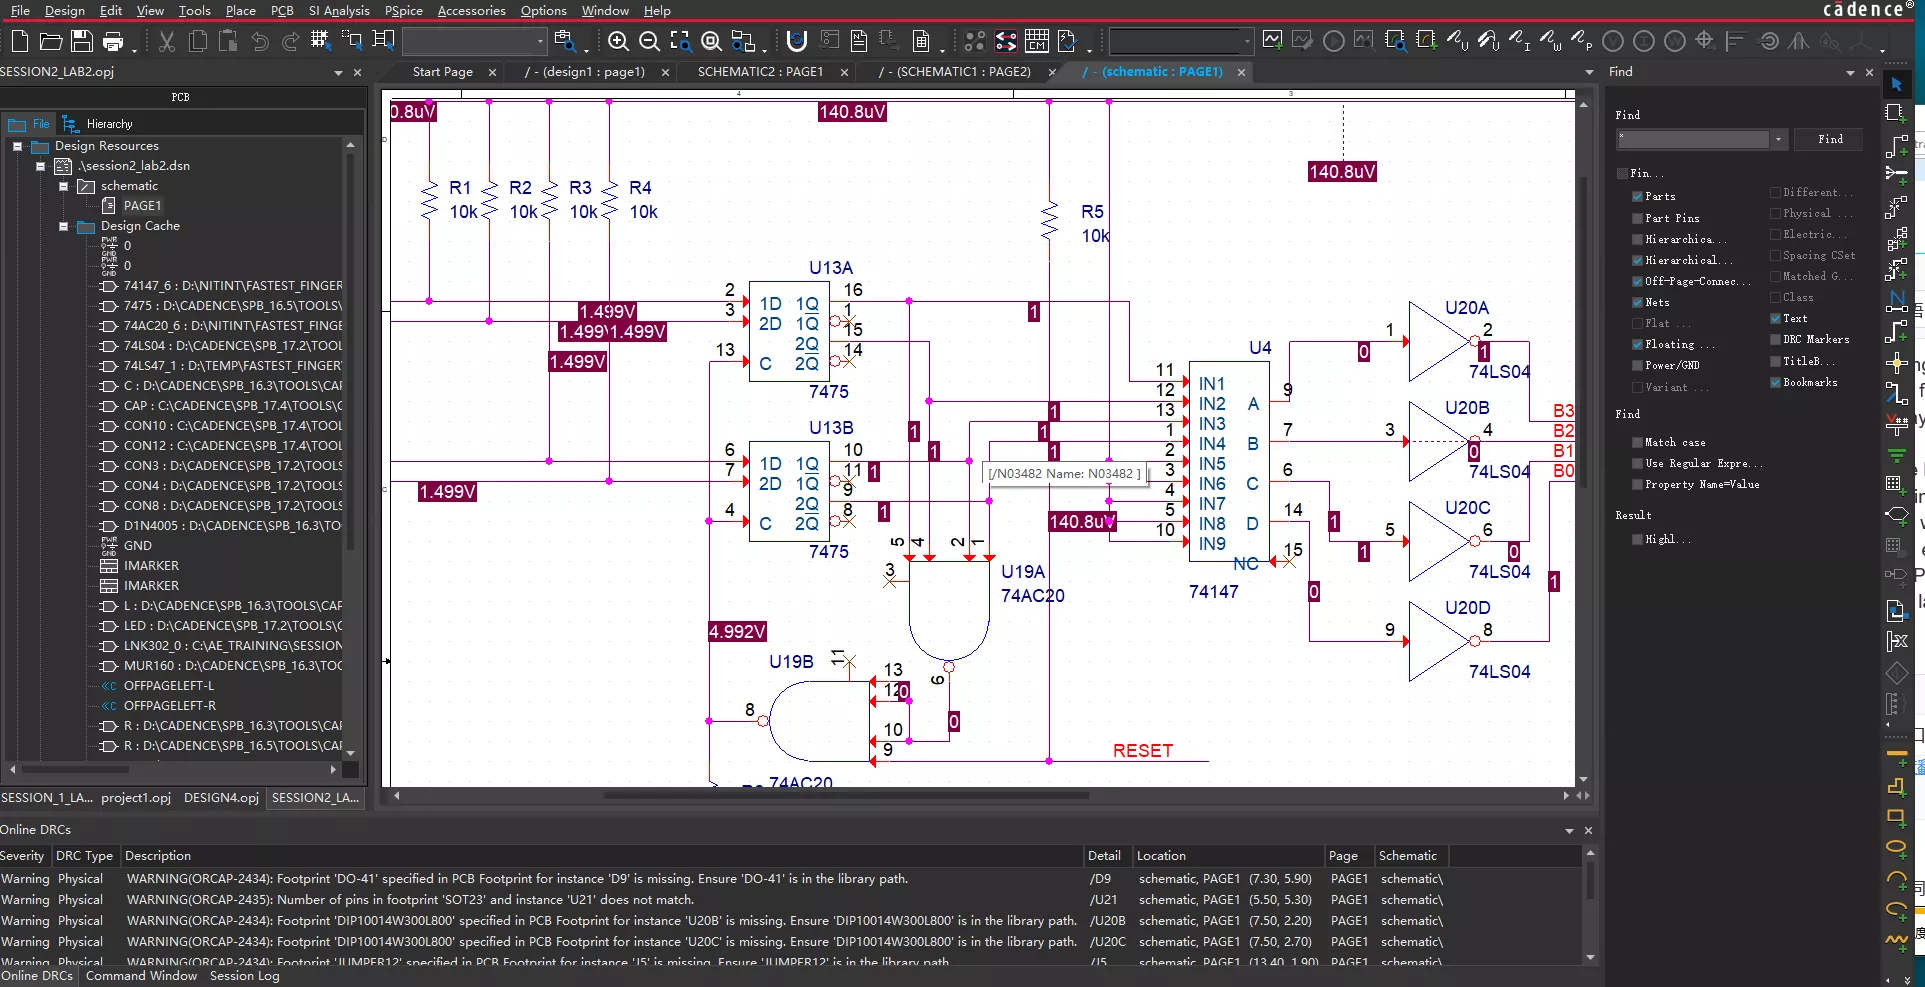Open Constraint Manager via the CM icon
The height and width of the screenshot is (987, 1925).
[x=1037, y=41]
